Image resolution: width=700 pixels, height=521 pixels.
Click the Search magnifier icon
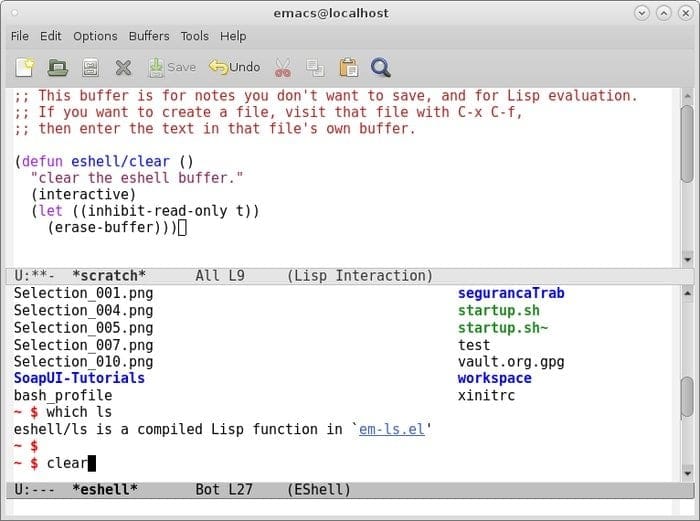[x=380, y=67]
